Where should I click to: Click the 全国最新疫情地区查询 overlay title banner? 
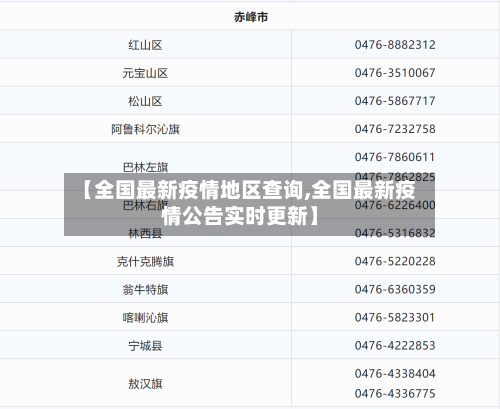(x=249, y=204)
